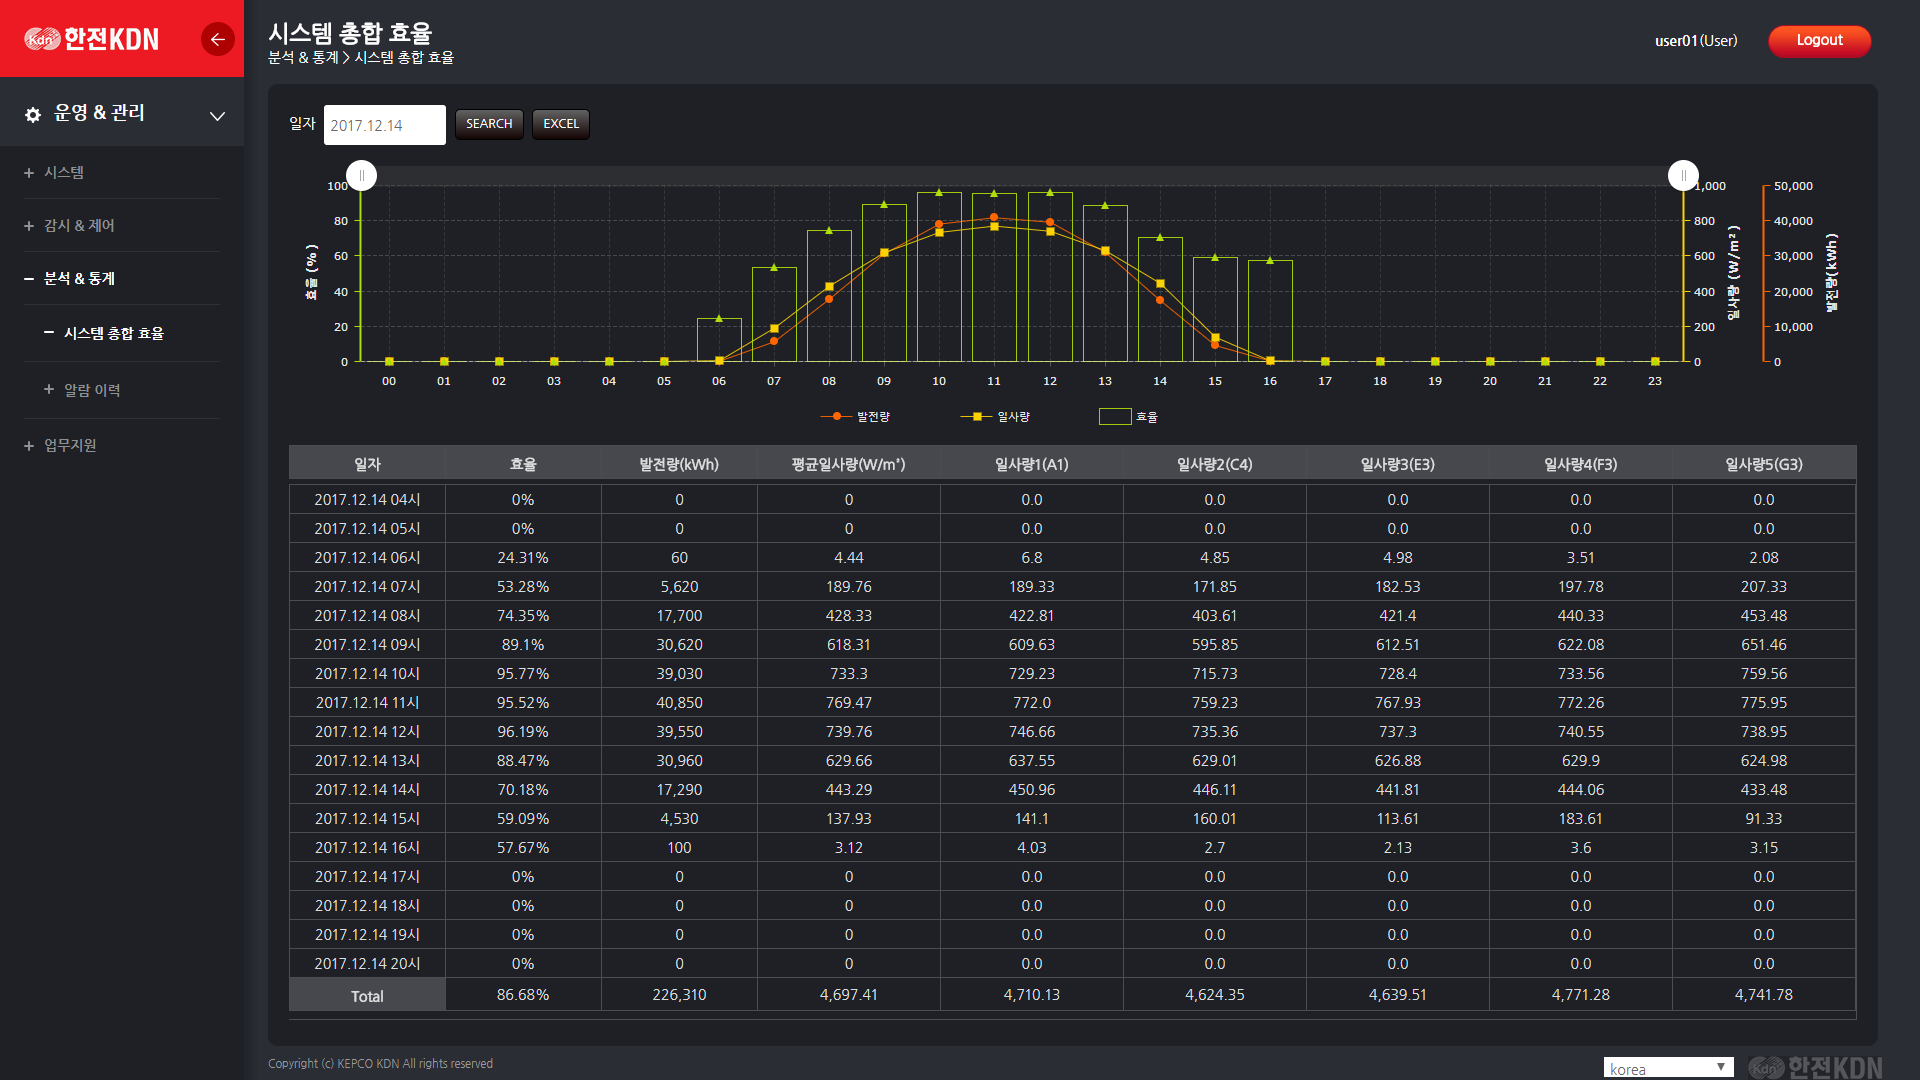Export data with EXCEL button

(x=561, y=124)
